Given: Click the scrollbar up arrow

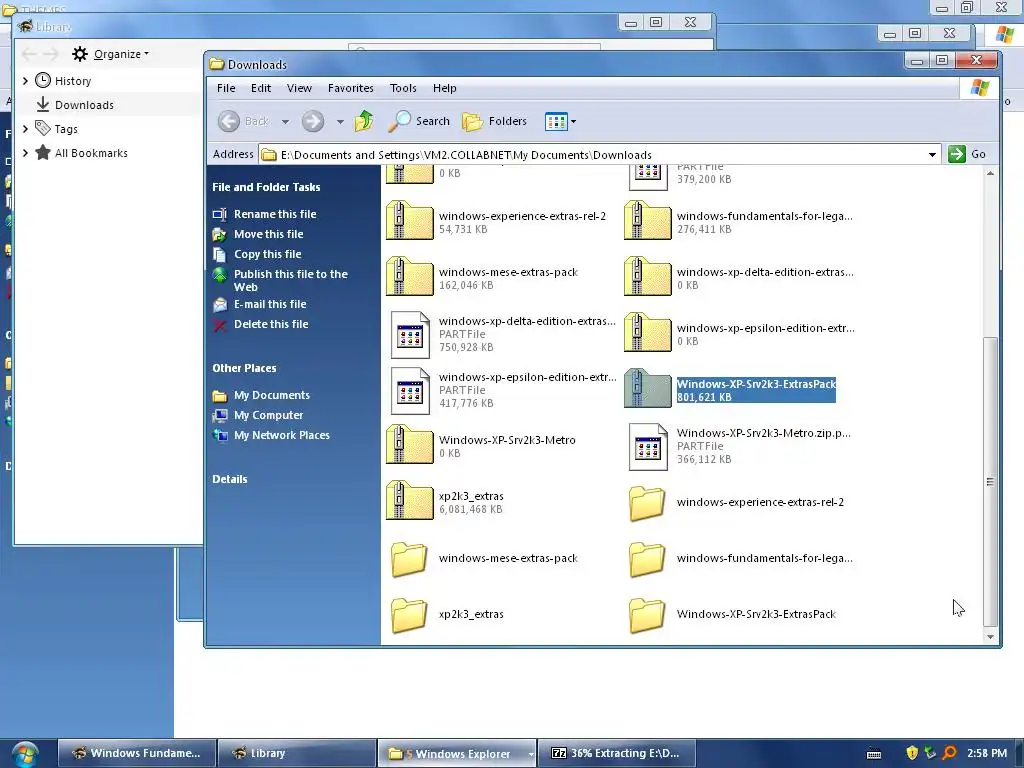Looking at the screenshot, I should pos(990,173).
